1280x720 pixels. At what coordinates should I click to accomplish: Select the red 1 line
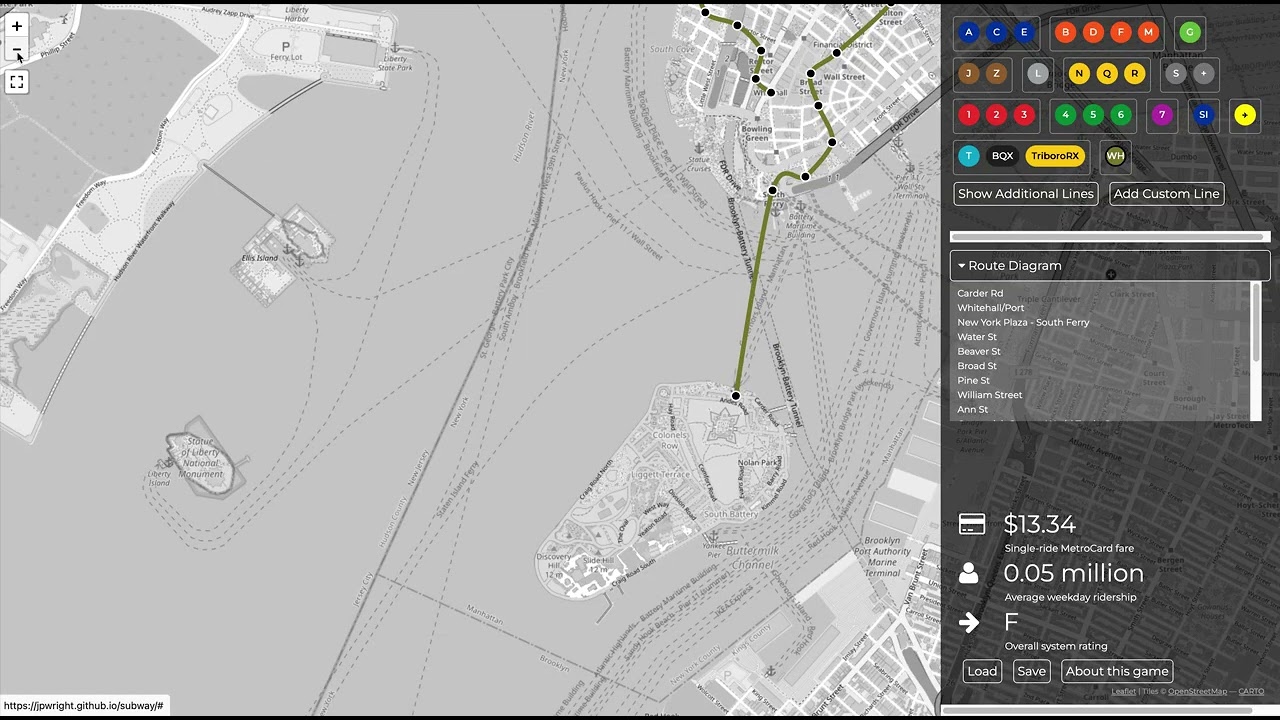(968, 115)
